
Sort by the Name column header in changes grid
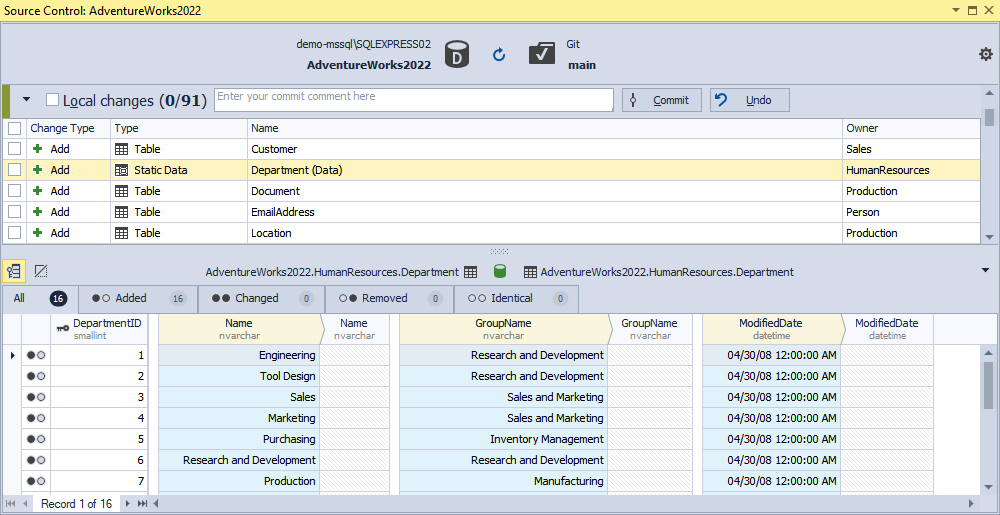[545, 128]
